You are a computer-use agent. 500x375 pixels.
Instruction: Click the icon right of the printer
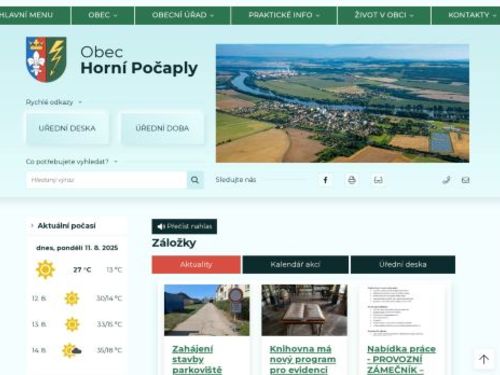click(x=378, y=180)
